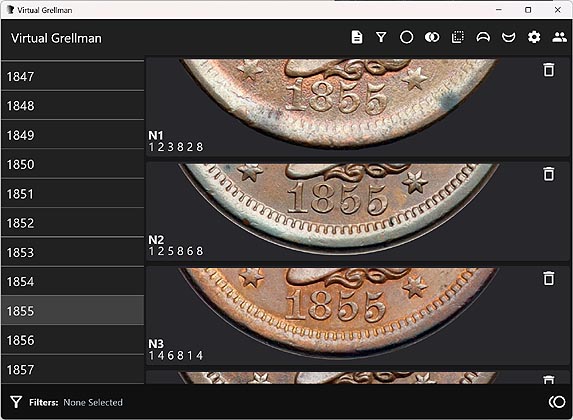This screenshot has height=420, width=573.
Task: Click the N1 variety label
Action: [x=156, y=135]
